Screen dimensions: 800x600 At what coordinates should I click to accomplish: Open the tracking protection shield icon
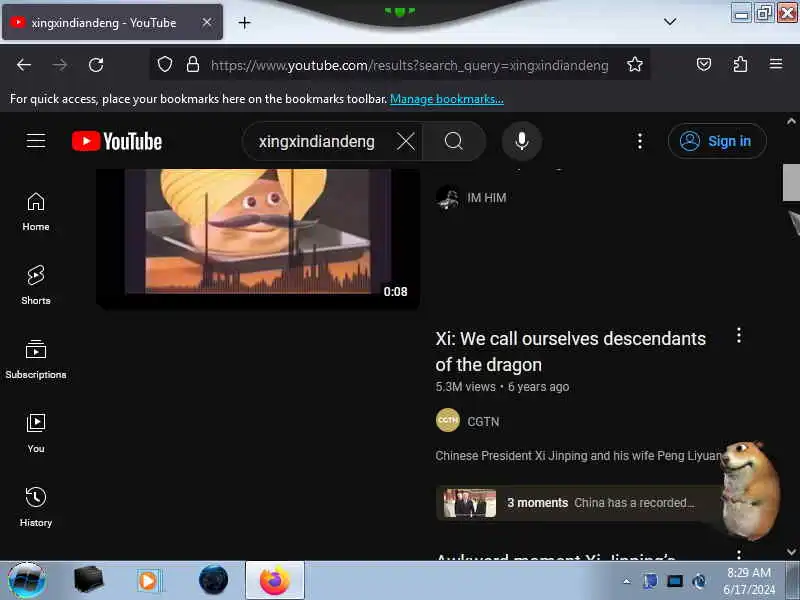coord(164,65)
